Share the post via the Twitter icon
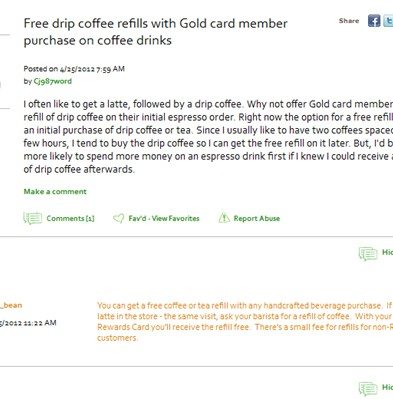Screen dimensions: 393x399 pyautogui.click(x=388, y=21)
